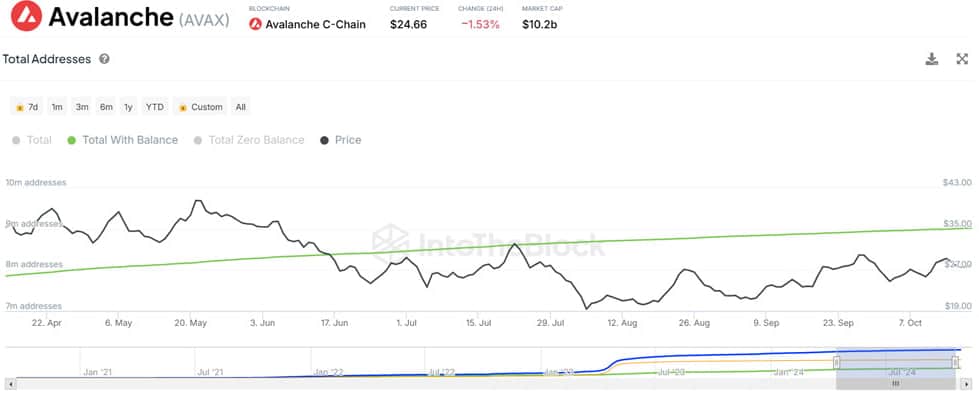This screenshot has width=979, height=401.
Task: Click the $19.00 price axis label
Action: 957,306
